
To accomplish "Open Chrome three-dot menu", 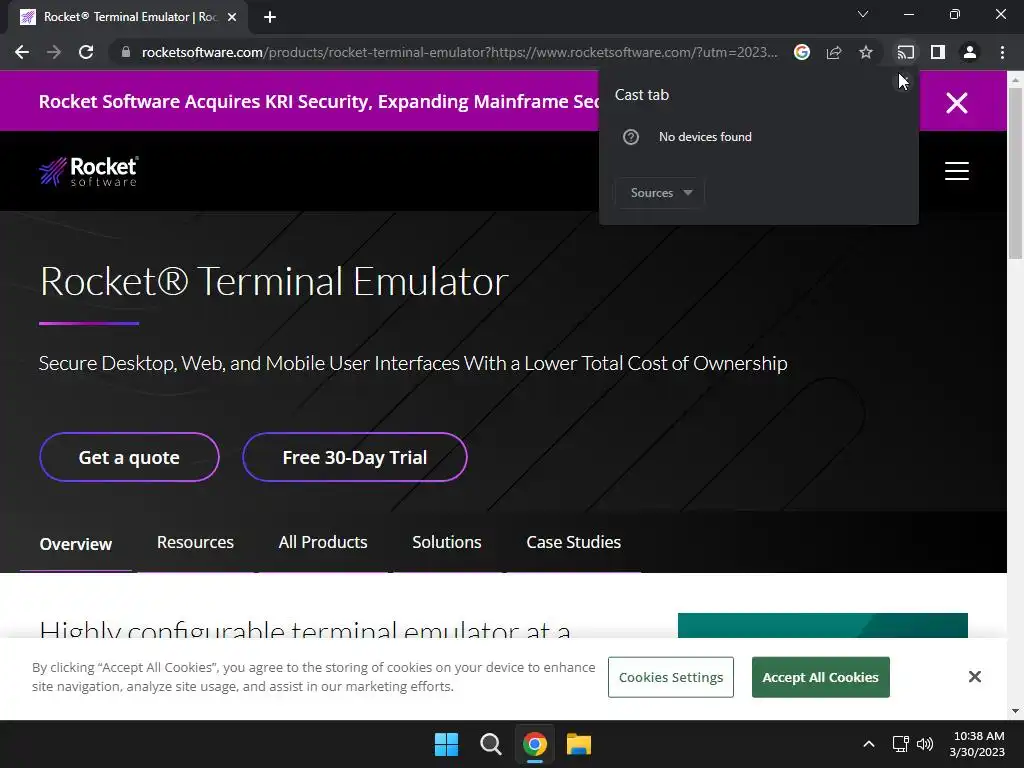I will pos(1002,52).
